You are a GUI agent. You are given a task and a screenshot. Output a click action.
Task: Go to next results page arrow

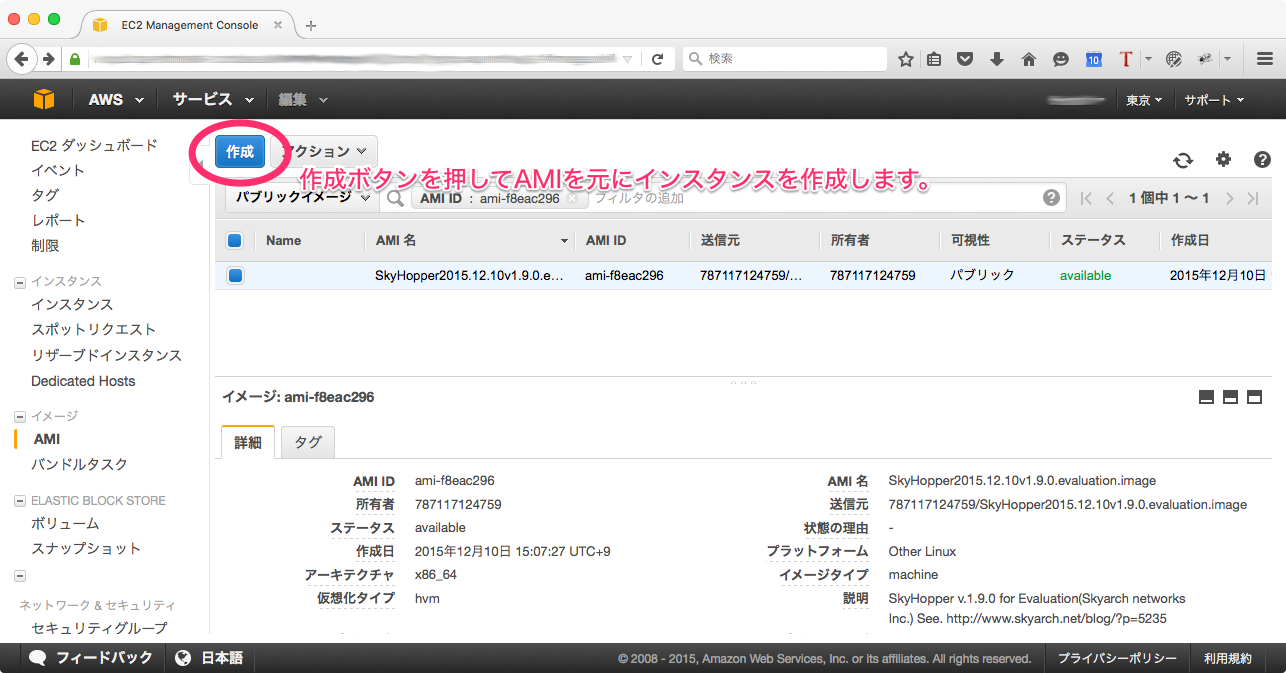tap(1230, 198)
